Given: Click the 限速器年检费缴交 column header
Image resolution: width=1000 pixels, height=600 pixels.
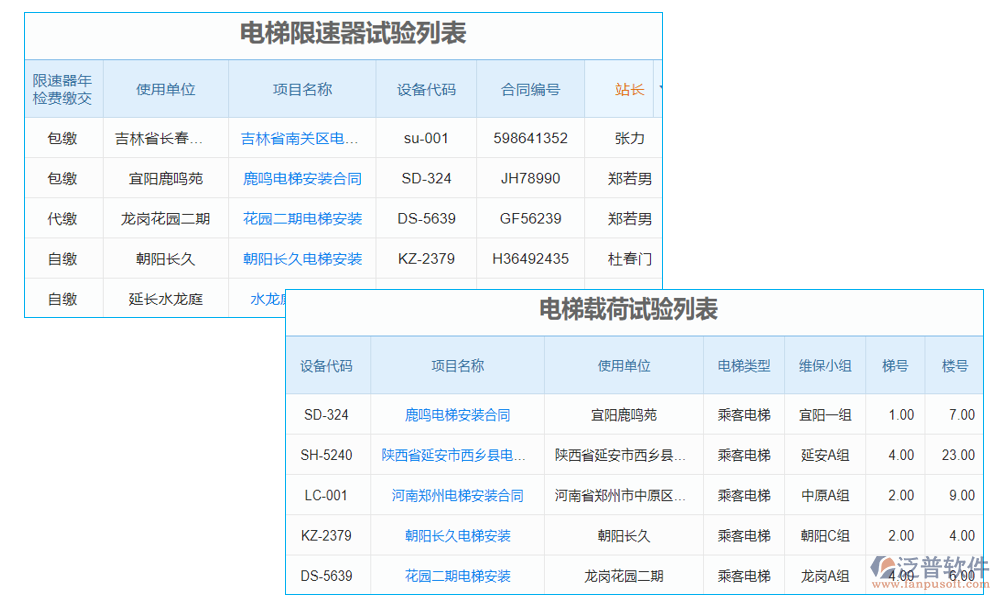Looking at the screenshot, I should pyautogui.click(x=64, y=88).
